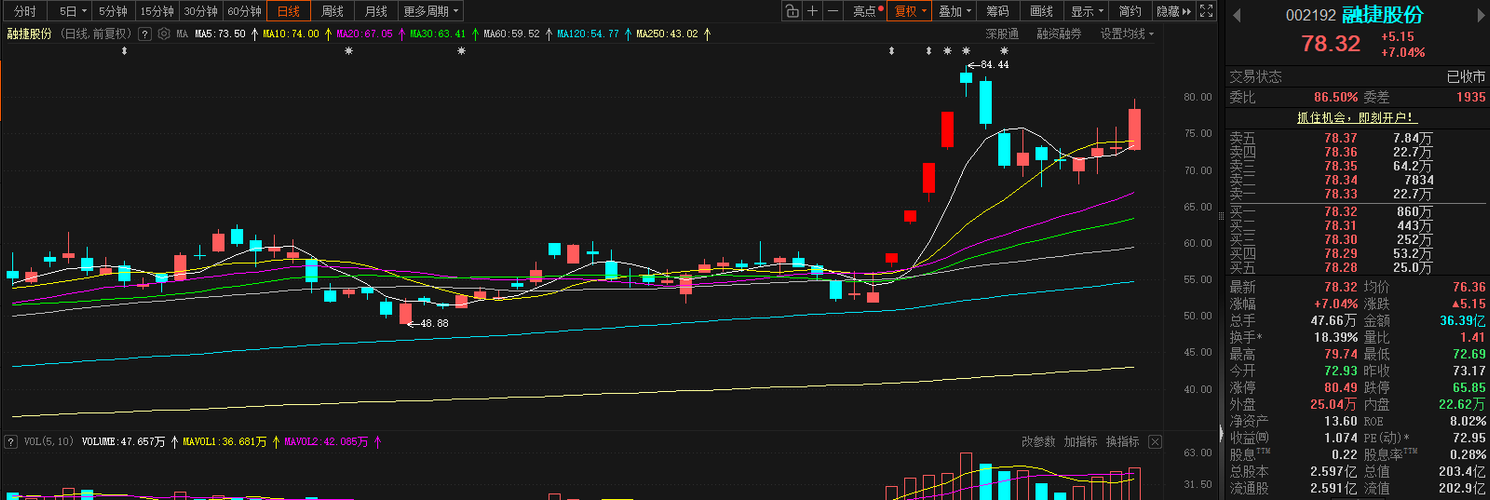This screenshot has width=1490, height=500.
Task: Click the MA10 up arrow indicator
Action: (x=328, y=33)
